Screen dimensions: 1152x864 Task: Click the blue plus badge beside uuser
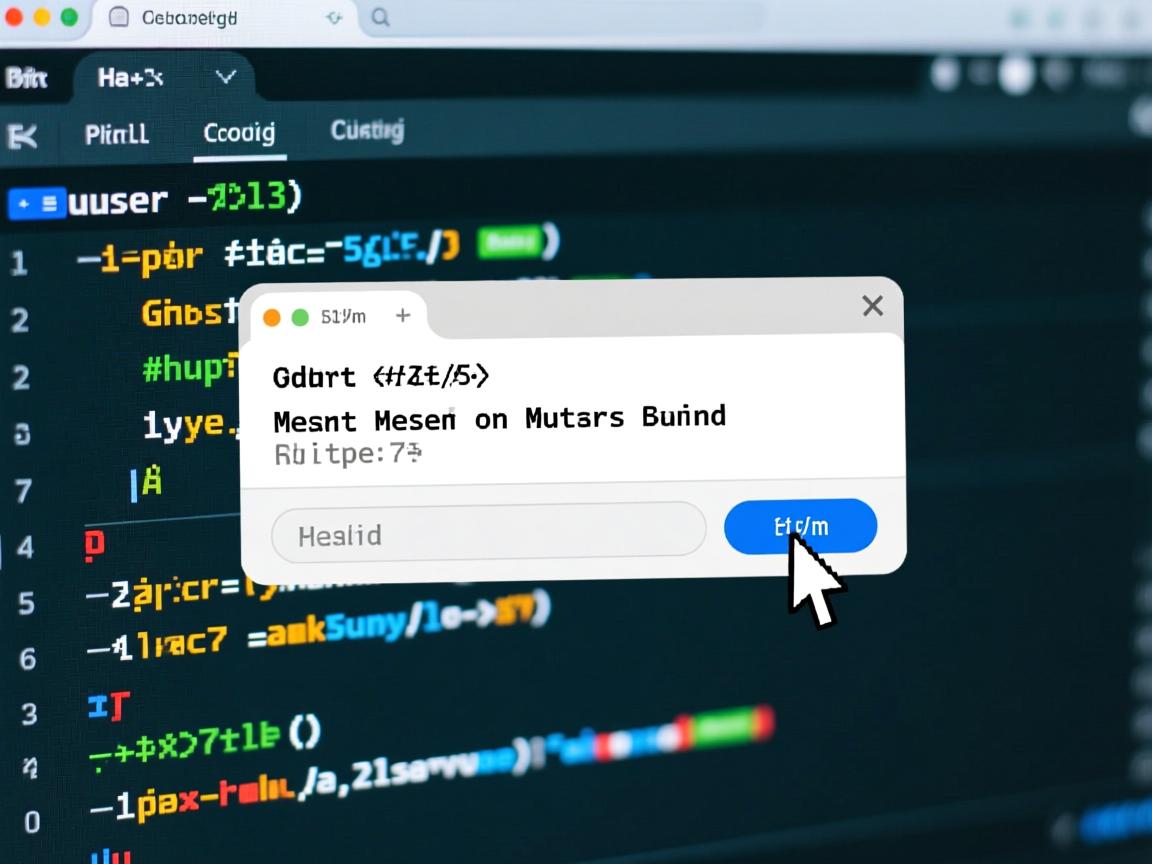coord(36,203)
